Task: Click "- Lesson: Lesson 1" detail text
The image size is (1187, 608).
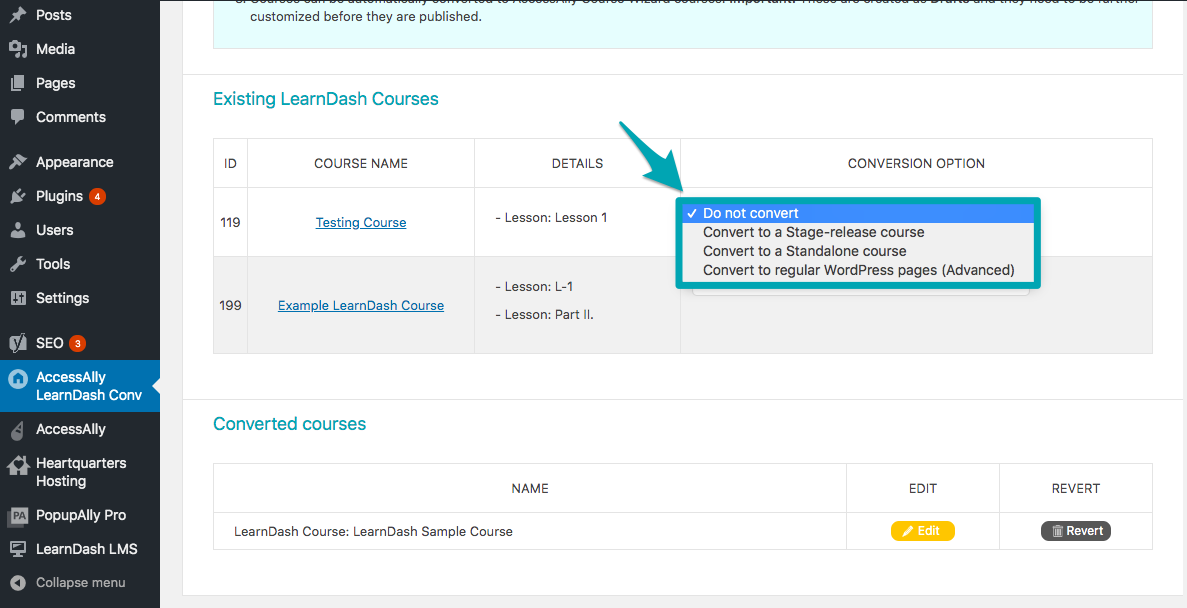Action: point(551,218)
